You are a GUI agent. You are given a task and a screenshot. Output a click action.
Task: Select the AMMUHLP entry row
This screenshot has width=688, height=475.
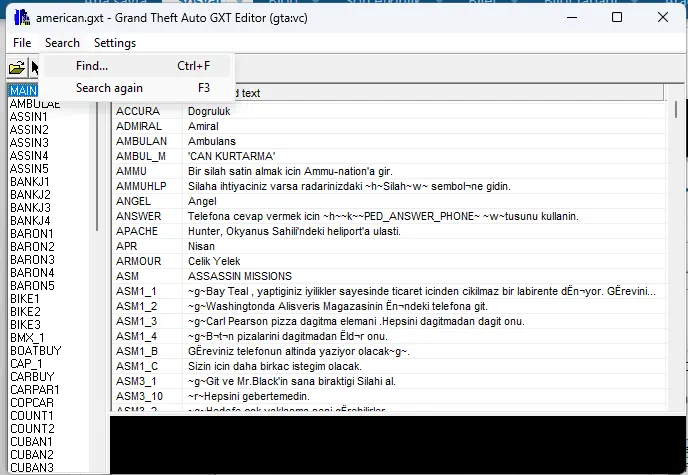click(389, 186)
